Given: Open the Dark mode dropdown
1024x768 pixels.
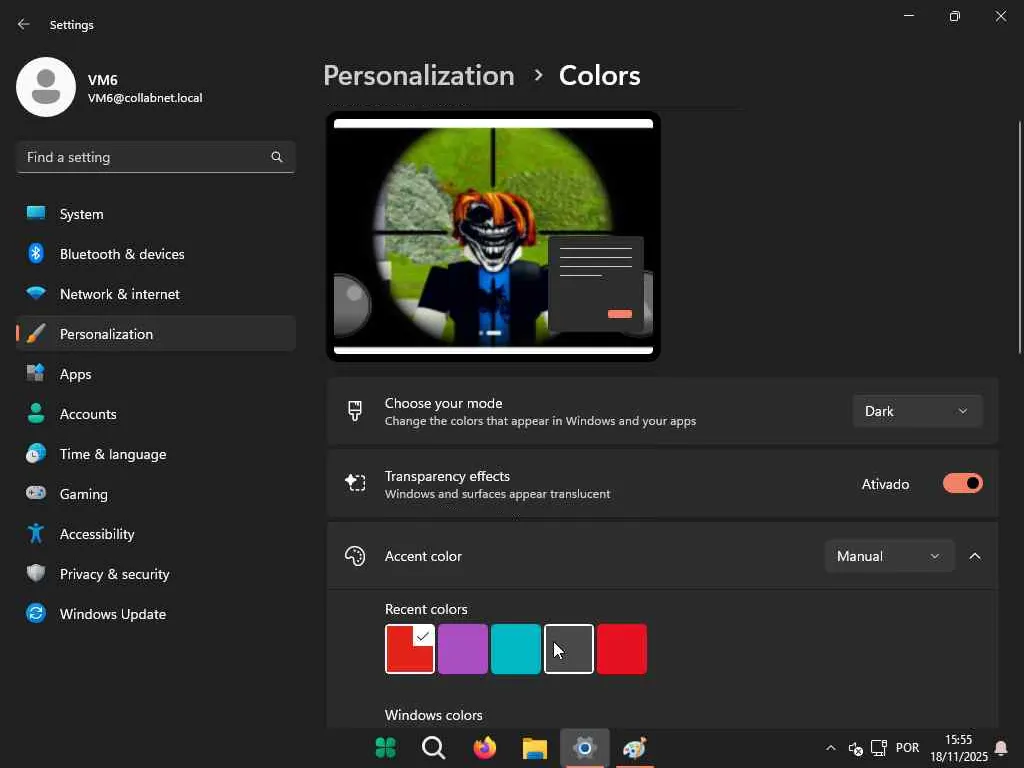Looking at the screenshot, I should pyautogui.click(x=918, y=411).
